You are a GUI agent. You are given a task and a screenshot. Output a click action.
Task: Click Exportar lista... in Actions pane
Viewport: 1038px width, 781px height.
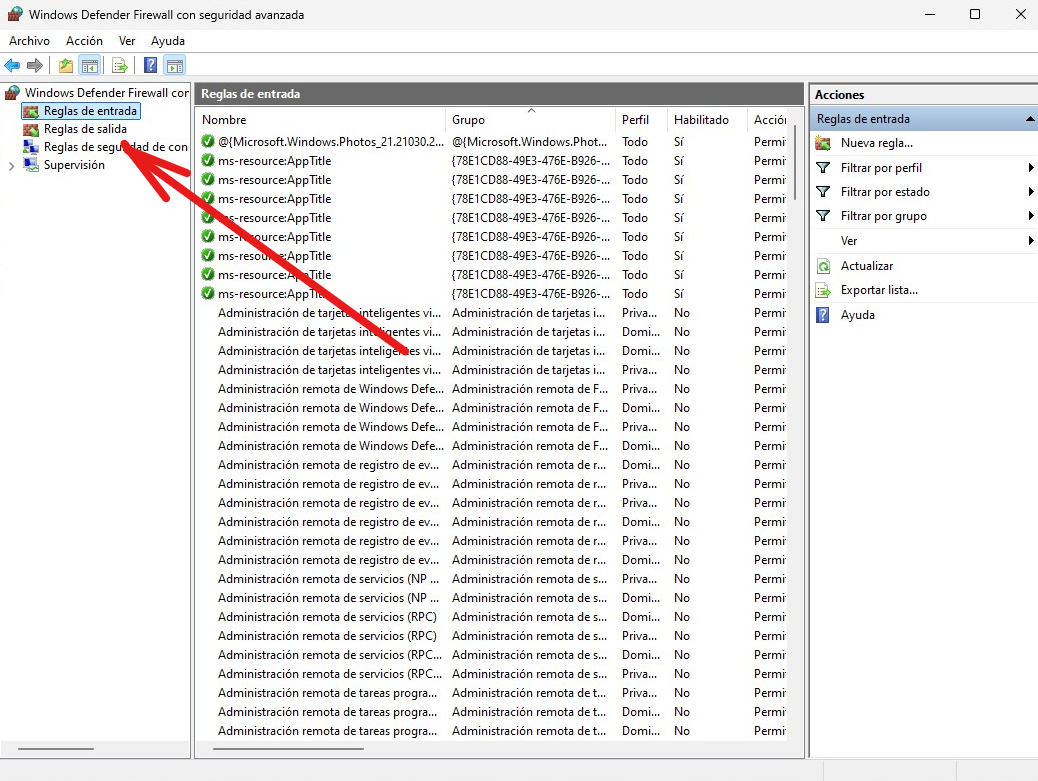tap(879, 290)
